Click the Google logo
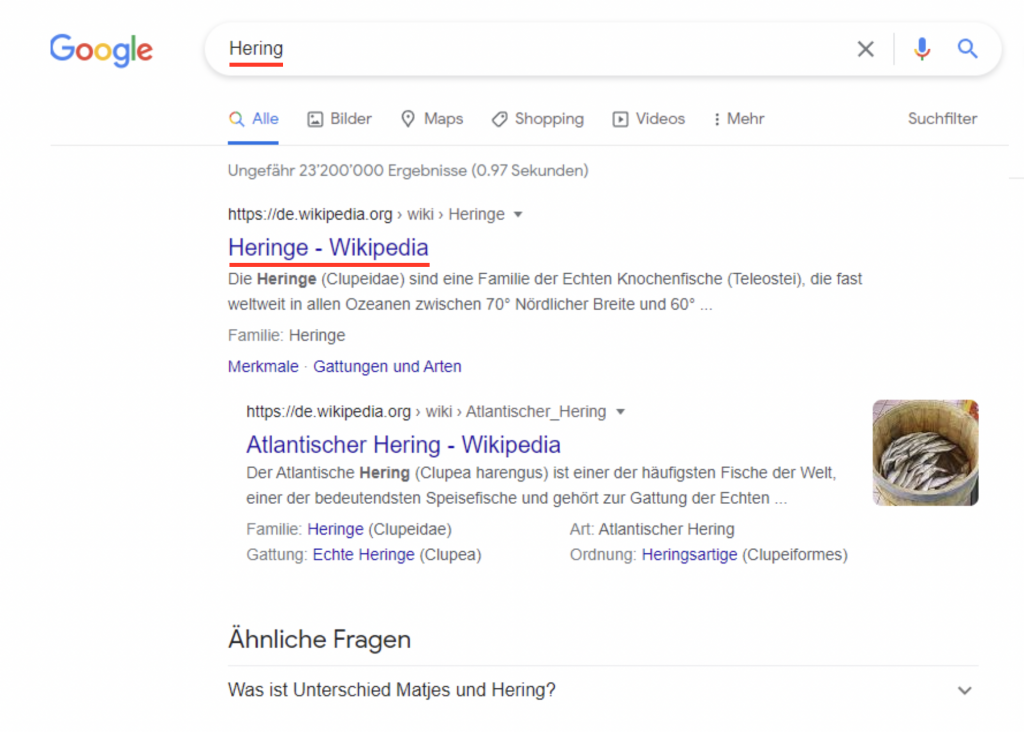The width and height of the screenshot is (1024, 732). tap(101, 50)
